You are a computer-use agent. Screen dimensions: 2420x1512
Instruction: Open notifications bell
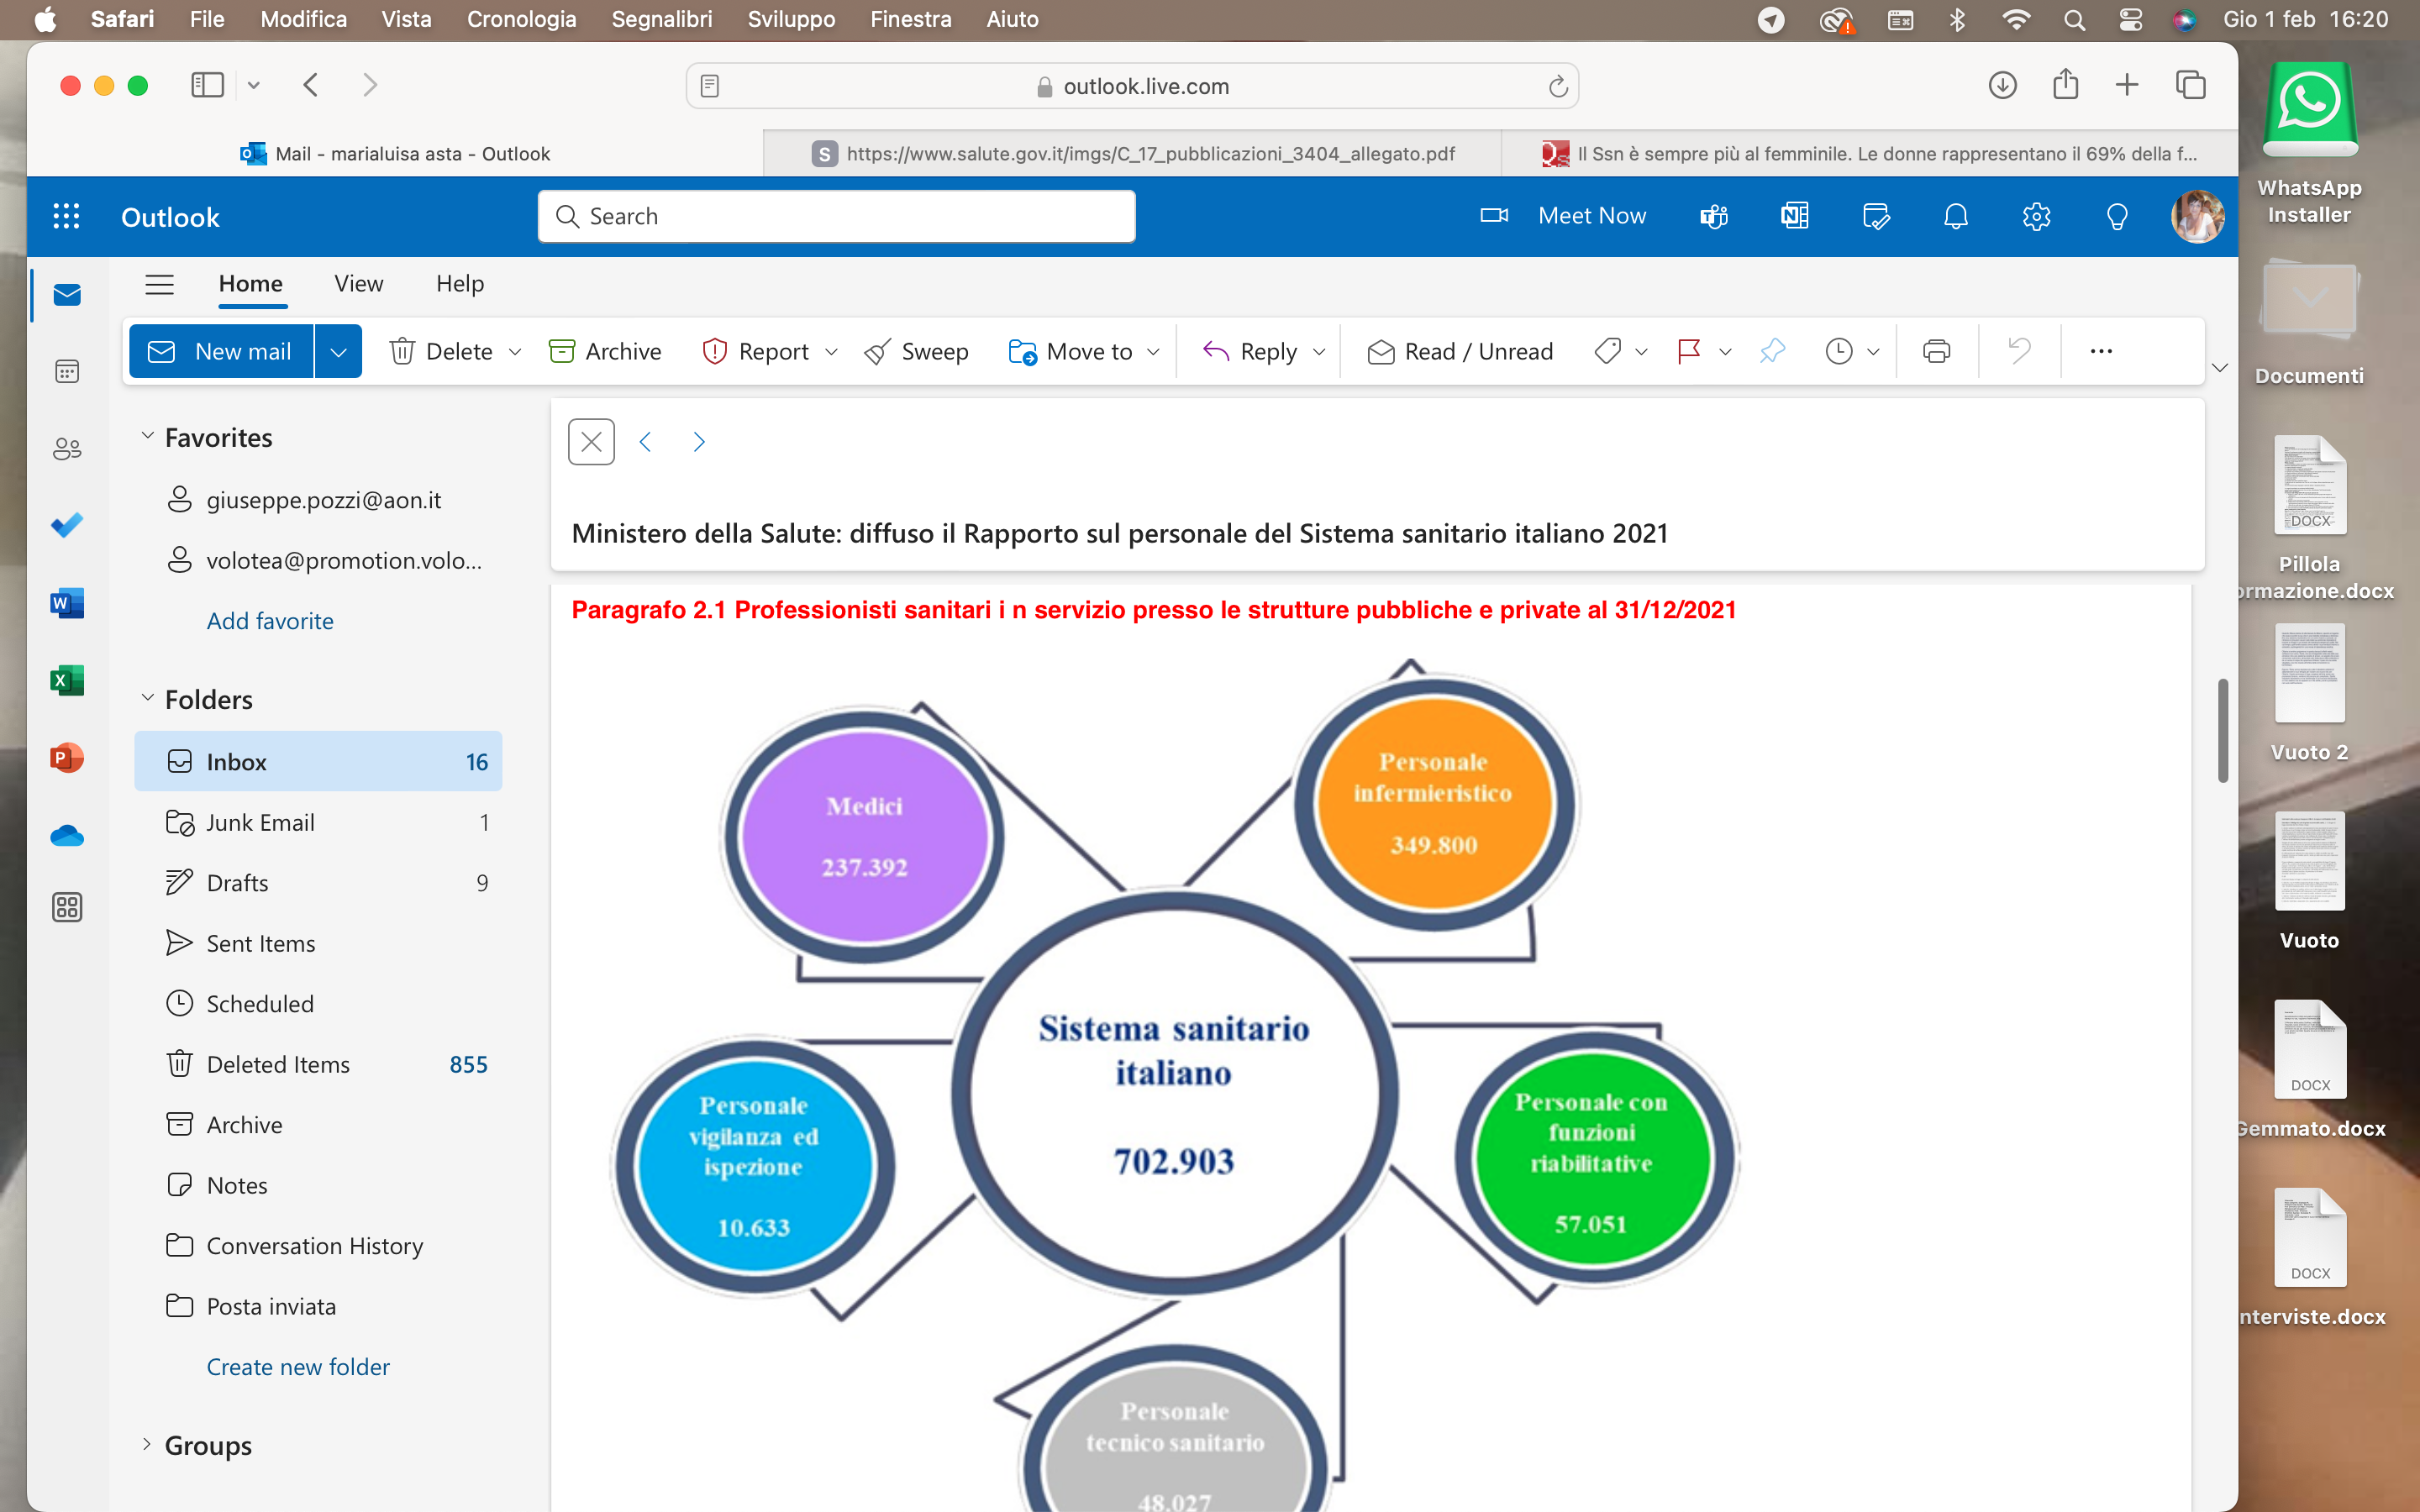pos(1956,216)
